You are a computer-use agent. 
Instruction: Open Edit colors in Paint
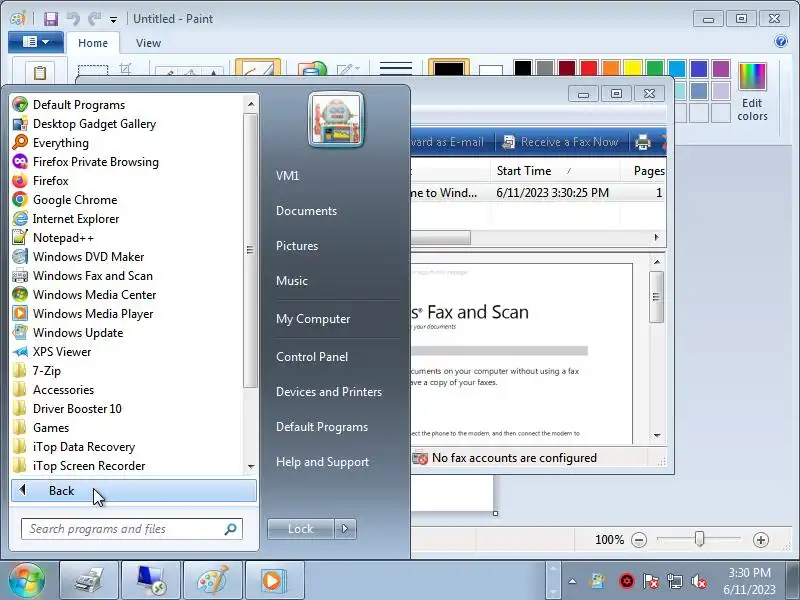tap(752, 92)
